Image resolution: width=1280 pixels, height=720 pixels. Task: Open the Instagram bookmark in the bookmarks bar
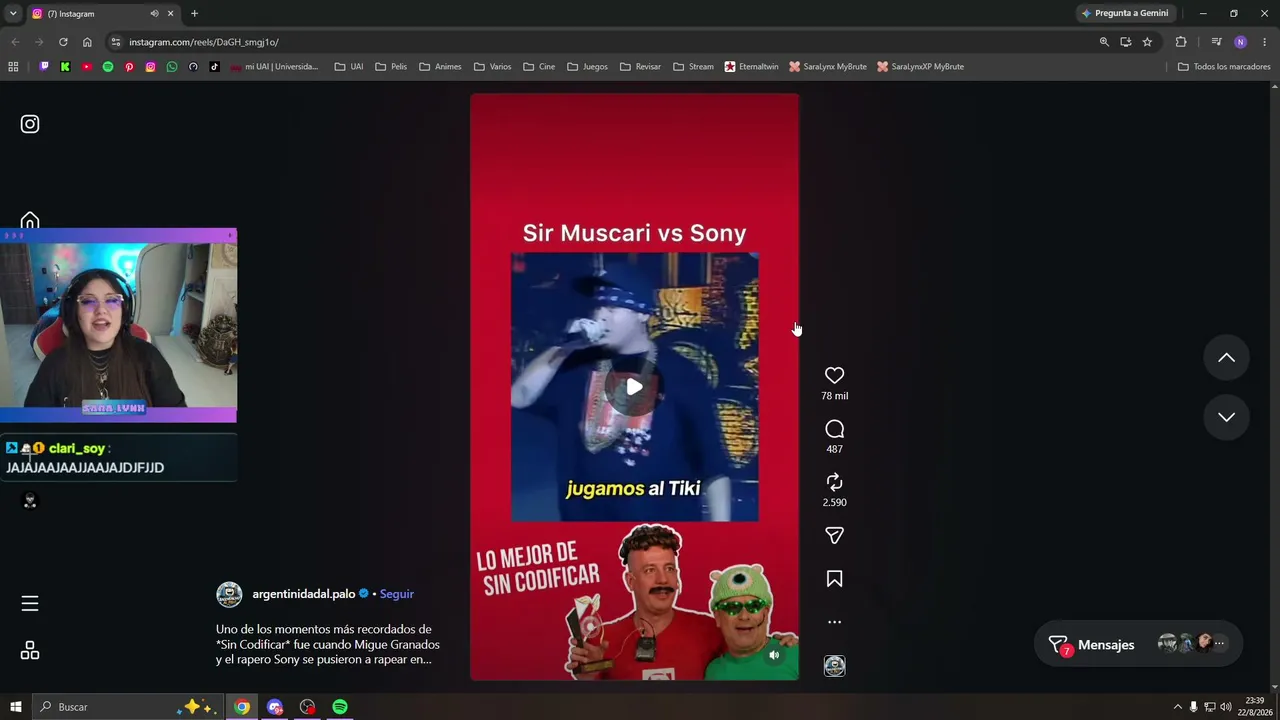[151, 67]
